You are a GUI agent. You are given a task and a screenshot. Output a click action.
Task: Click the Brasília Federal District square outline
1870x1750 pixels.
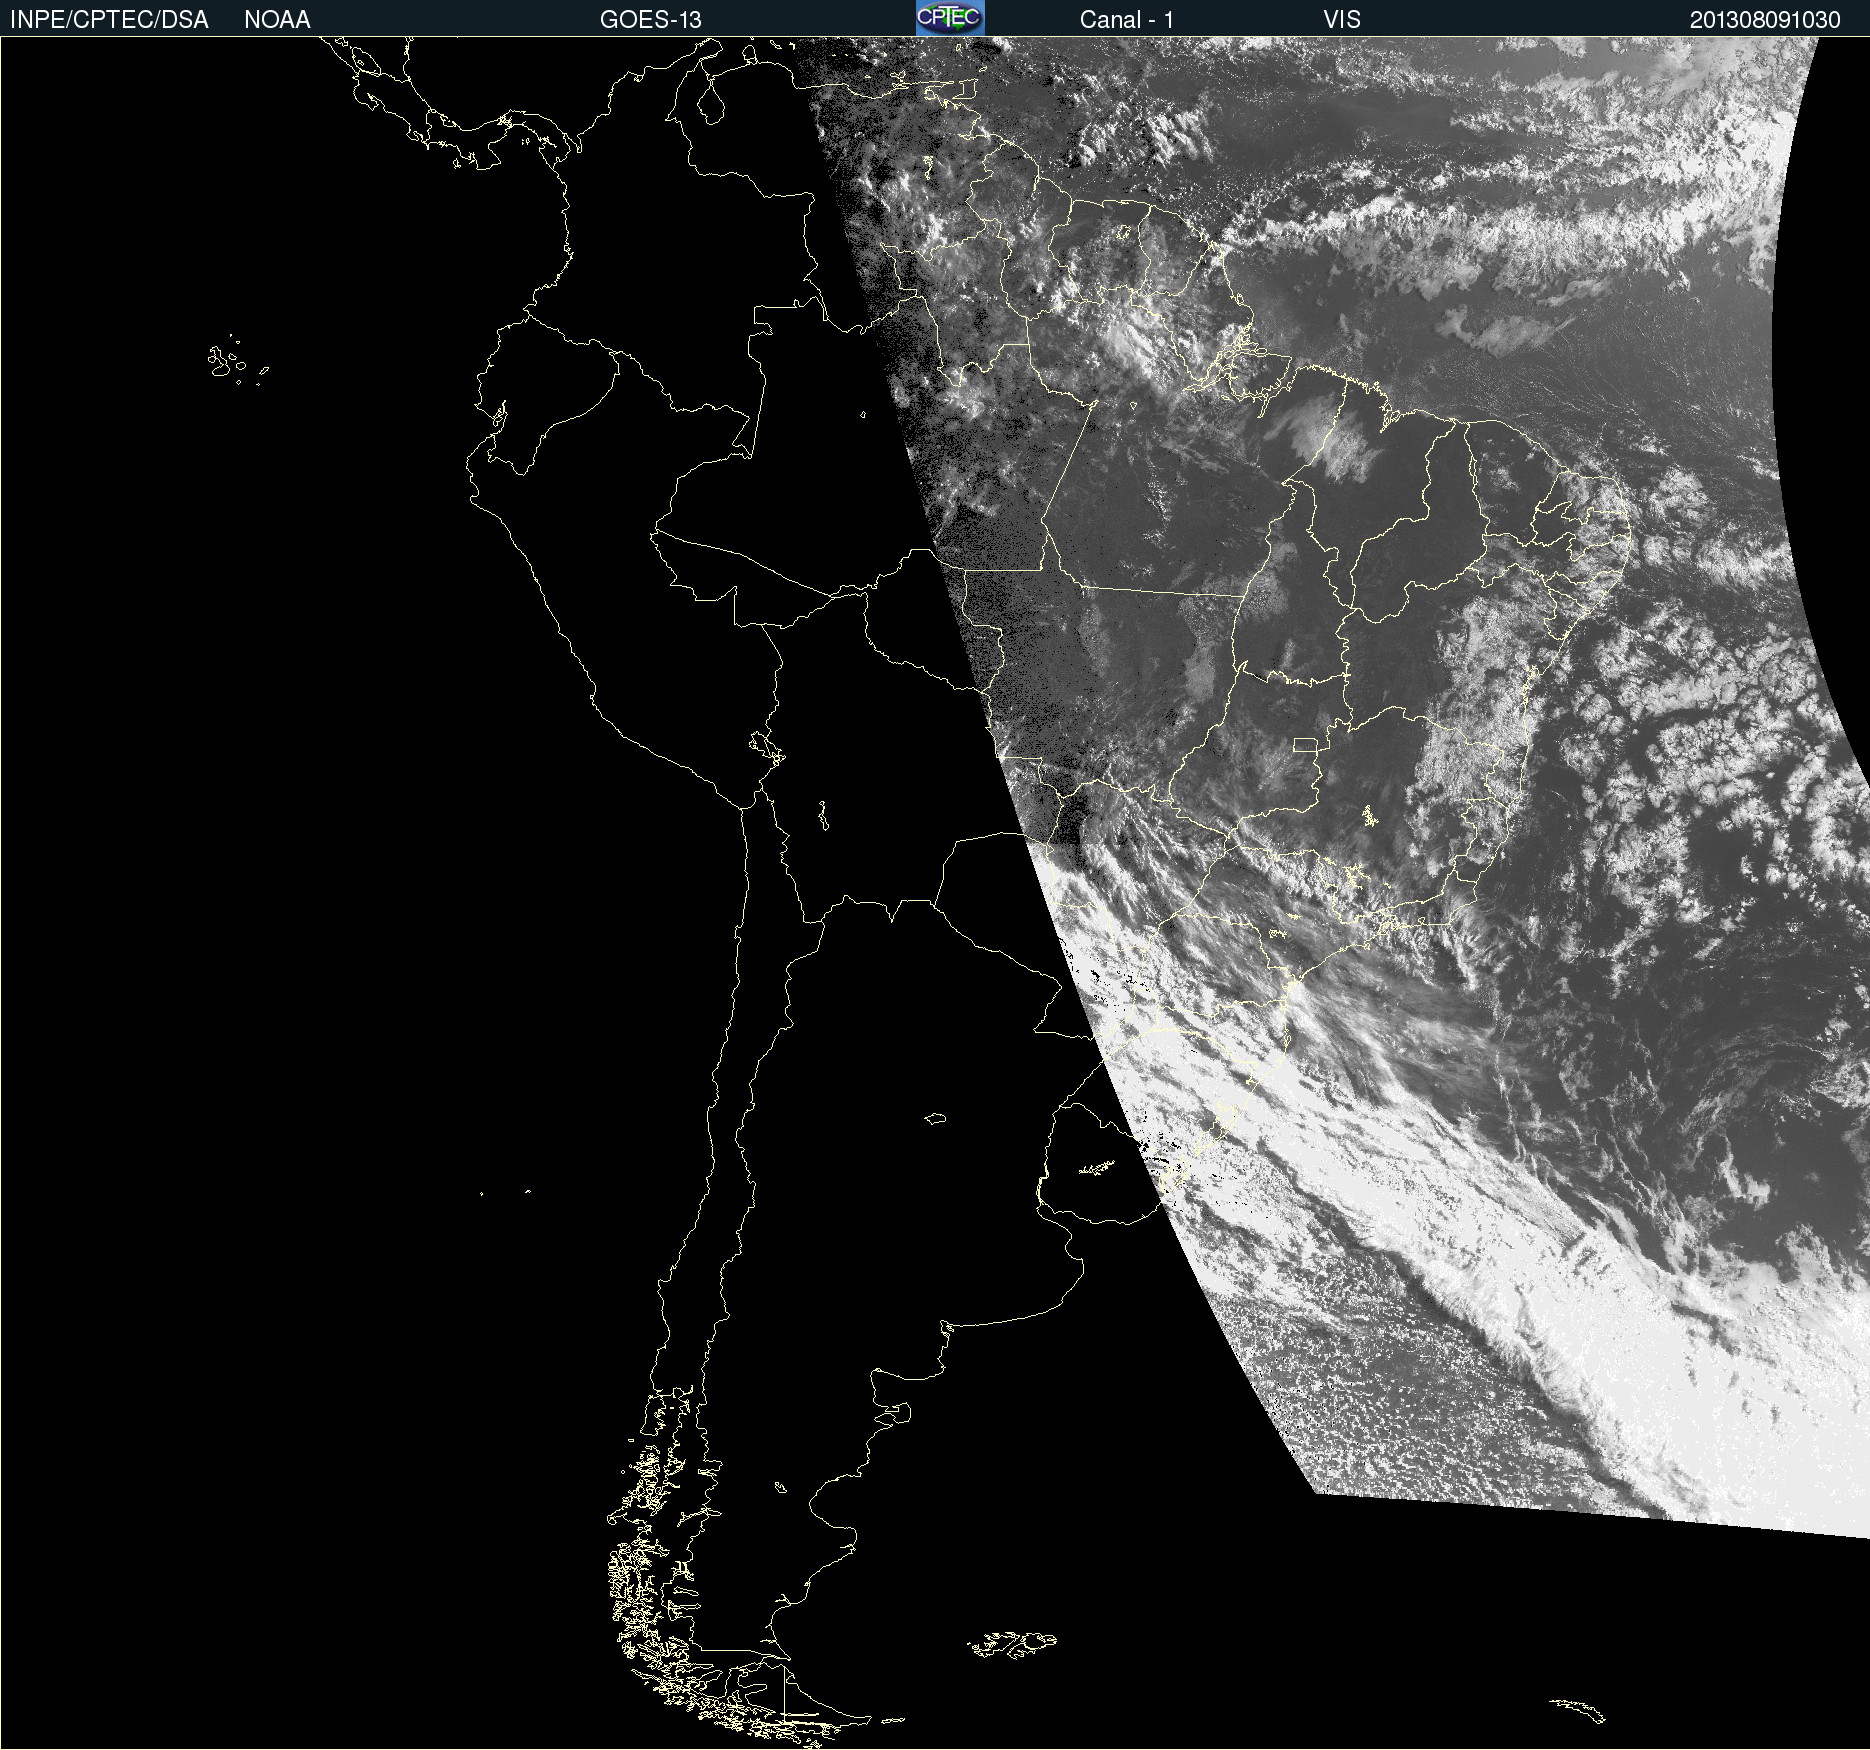pyautogui.click(x=1306, y=745)
